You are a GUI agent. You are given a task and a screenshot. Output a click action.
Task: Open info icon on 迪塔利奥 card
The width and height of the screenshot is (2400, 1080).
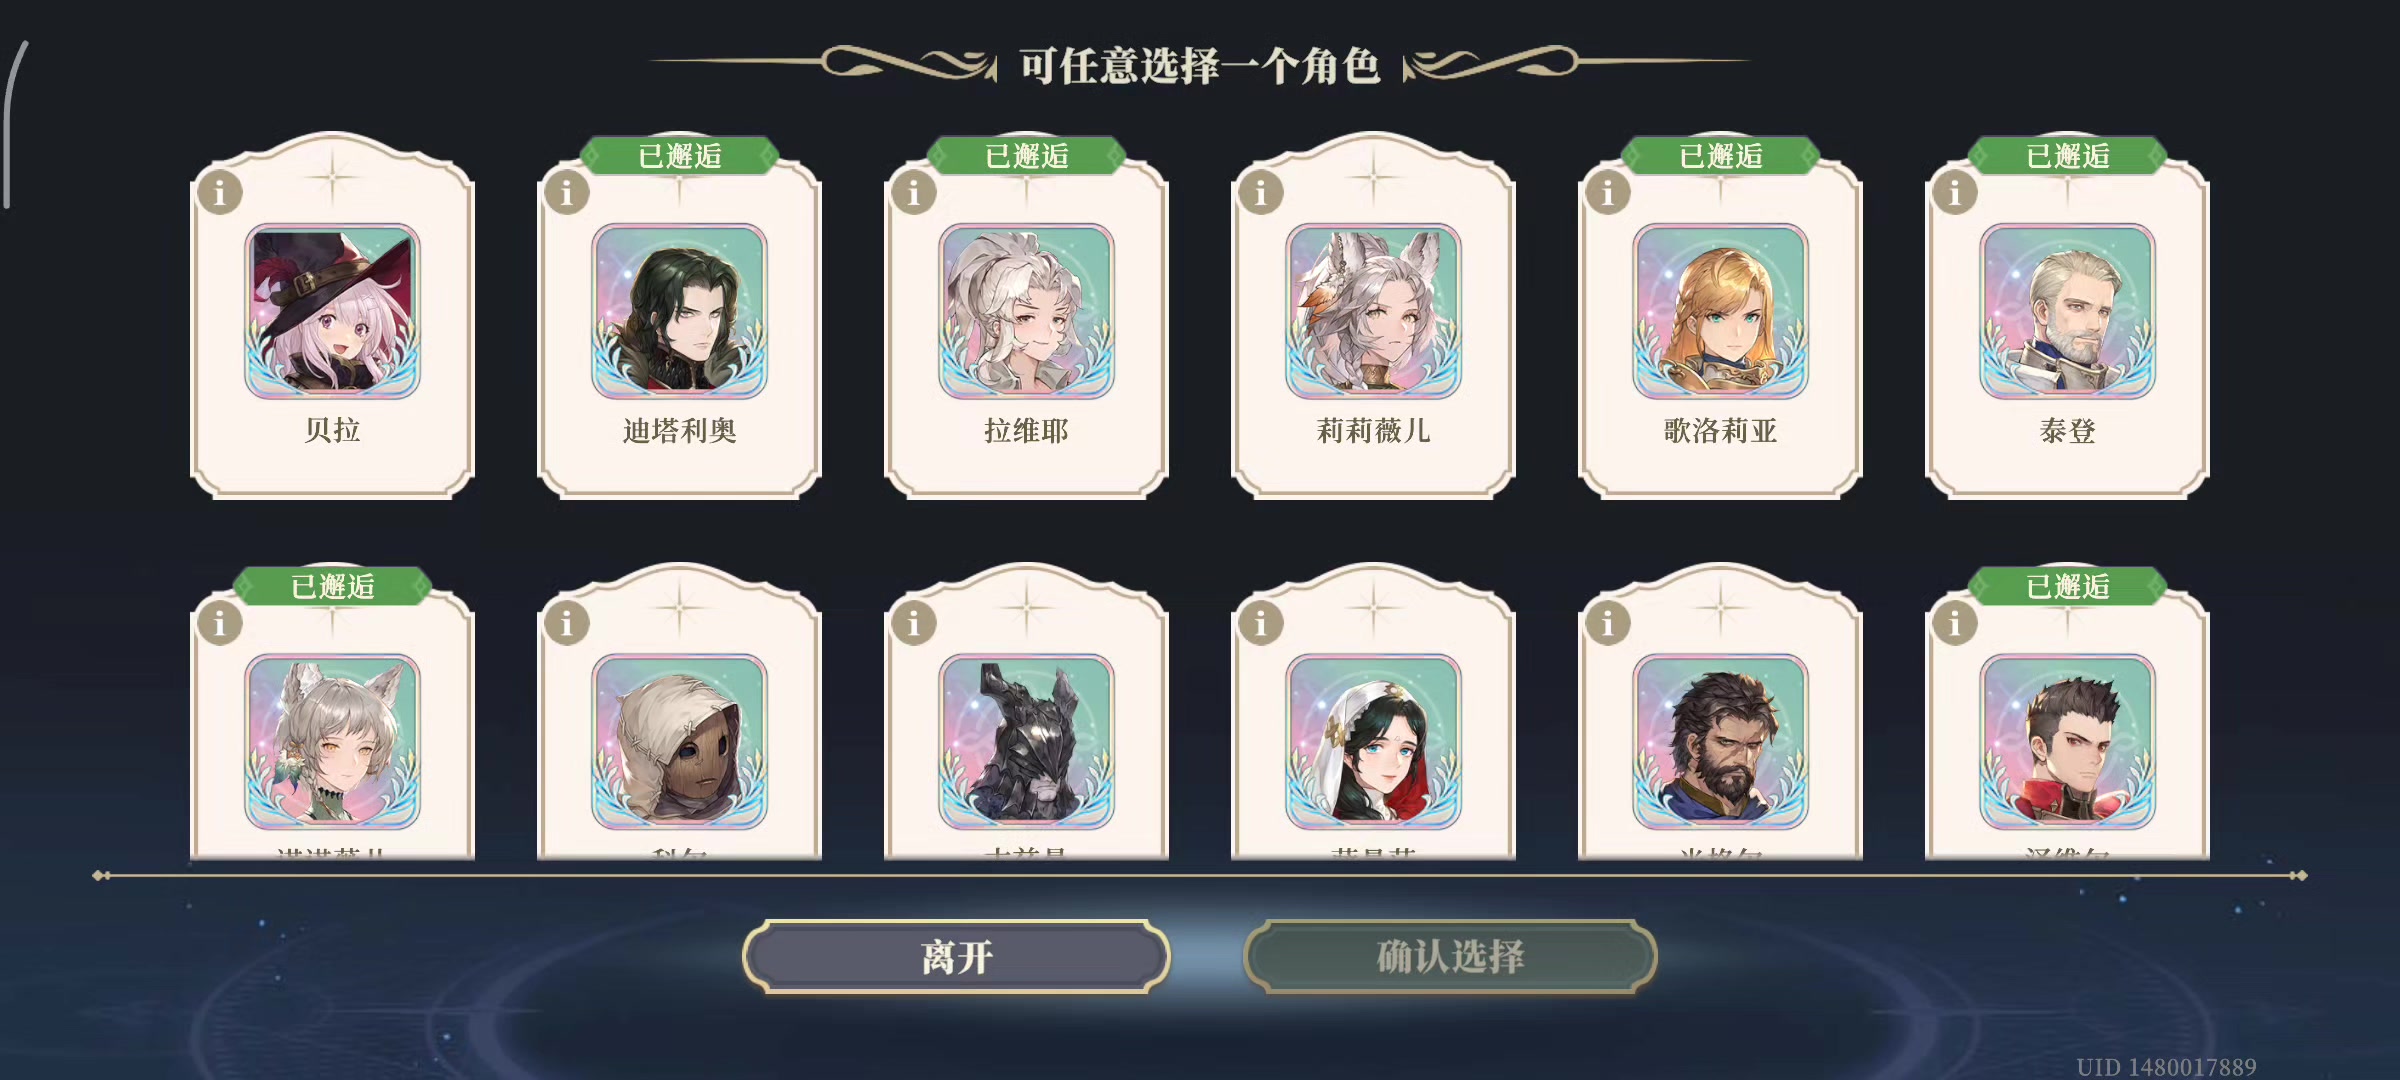567,192
